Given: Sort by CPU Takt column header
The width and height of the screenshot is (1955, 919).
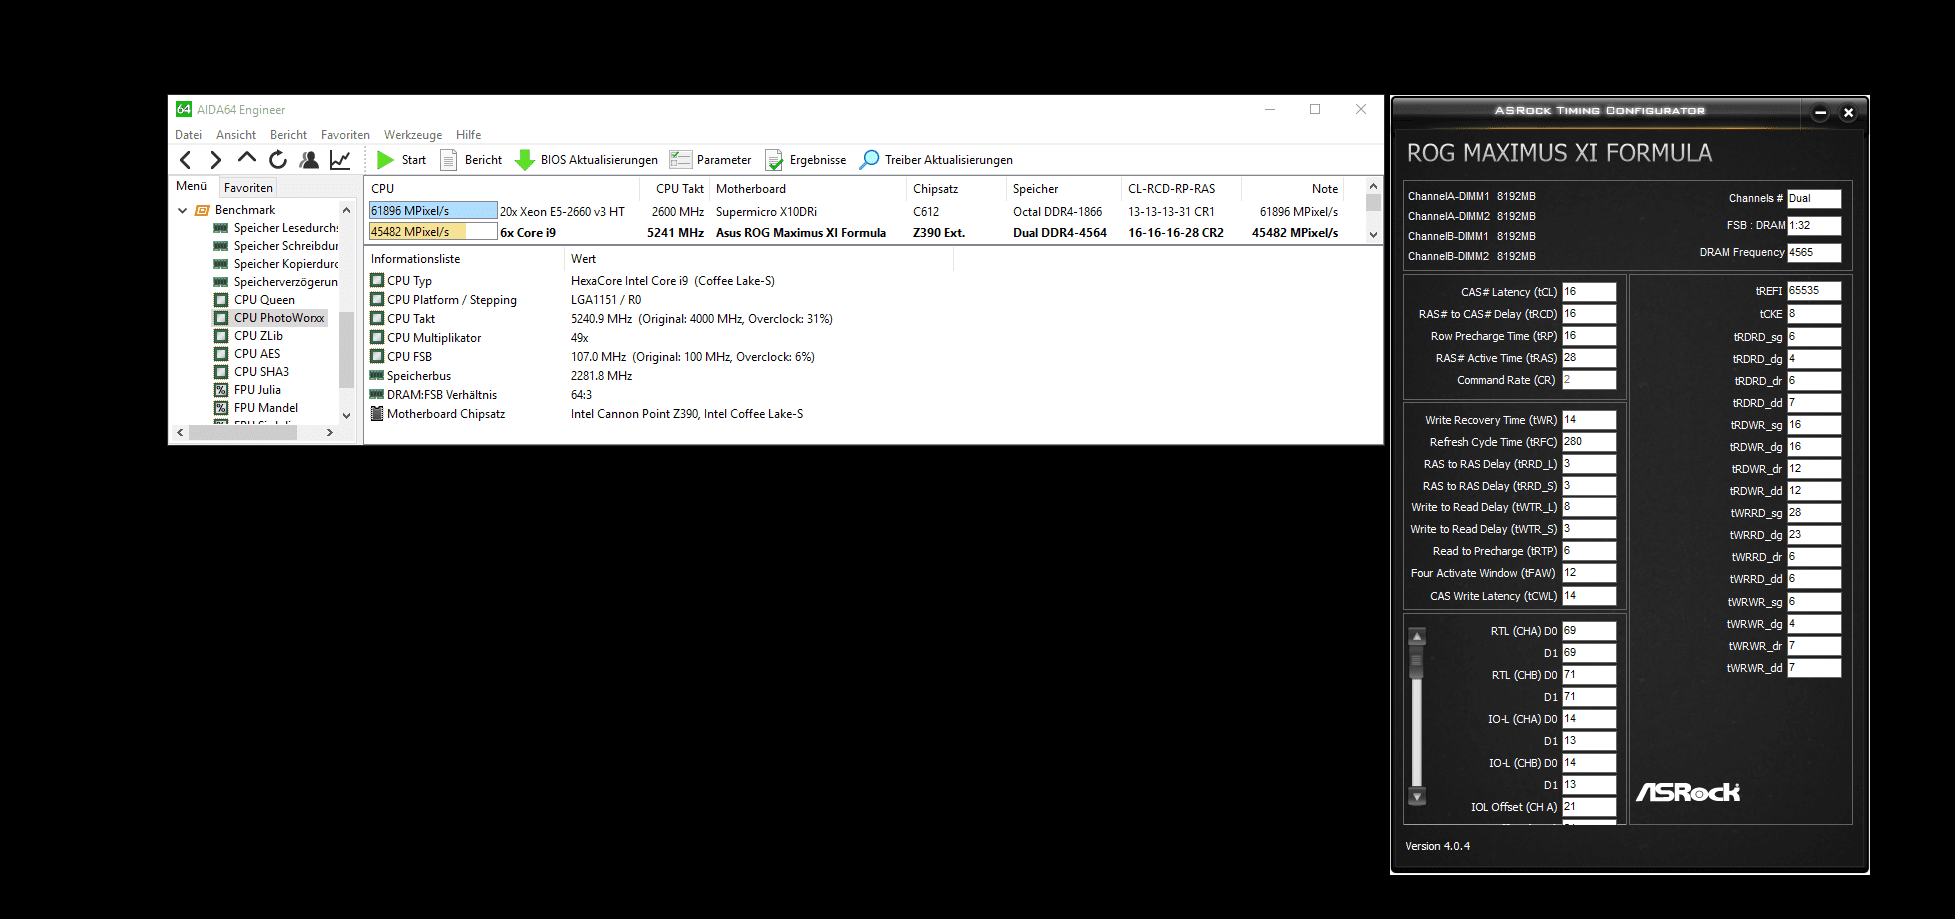Looking at the screenshot, I should 675,189.
